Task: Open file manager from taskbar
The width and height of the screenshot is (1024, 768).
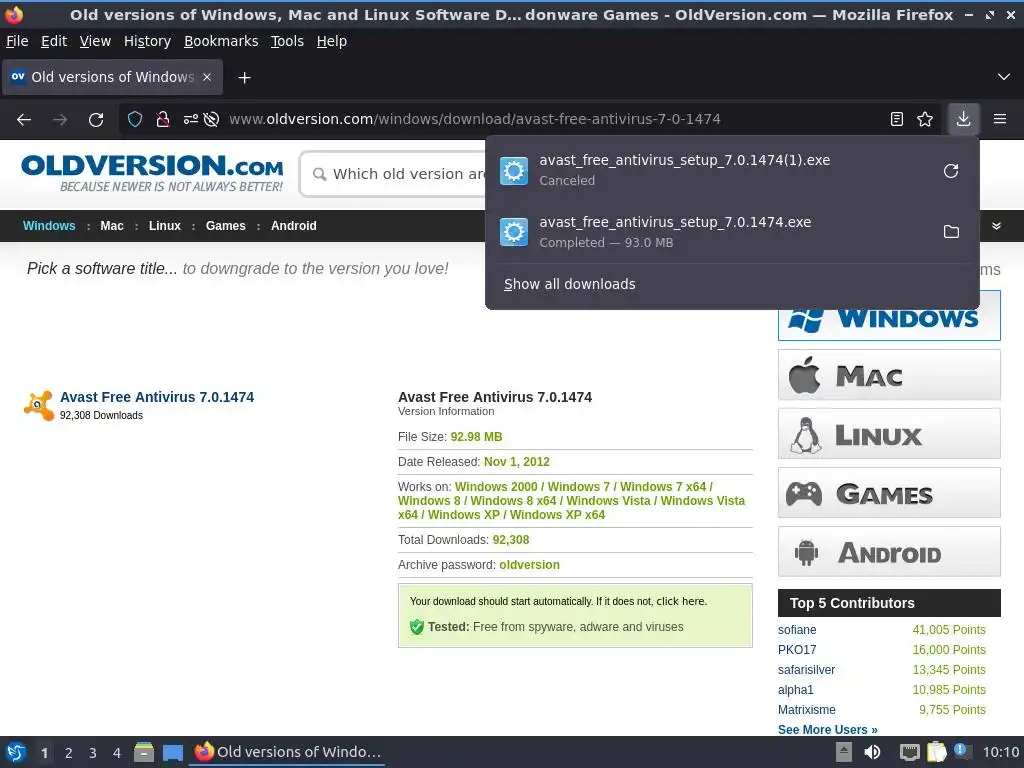Action: tap(144, 752)
